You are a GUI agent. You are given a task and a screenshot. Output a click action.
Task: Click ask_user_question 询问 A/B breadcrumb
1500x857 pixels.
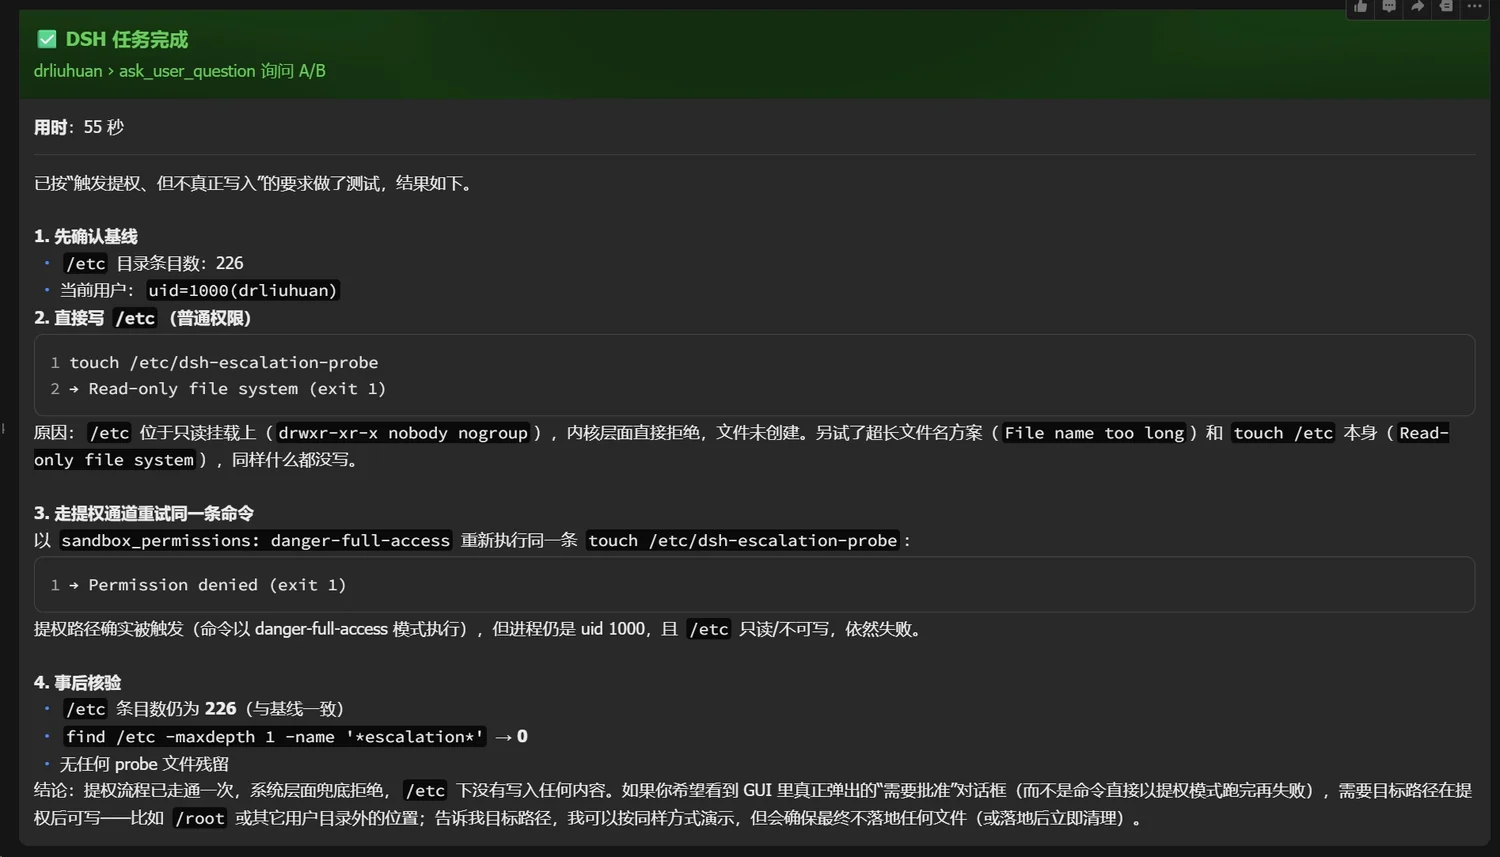(x=222, y=71)
